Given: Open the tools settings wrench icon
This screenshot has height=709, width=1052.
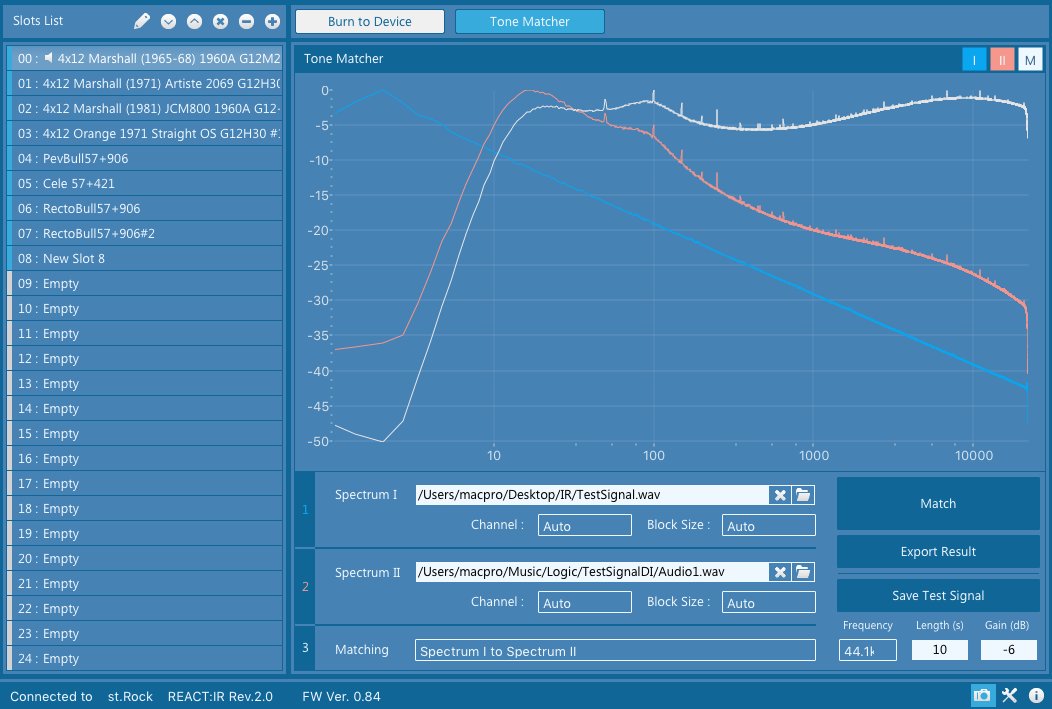Looking at the screenshot, I should pos(1009,696).
